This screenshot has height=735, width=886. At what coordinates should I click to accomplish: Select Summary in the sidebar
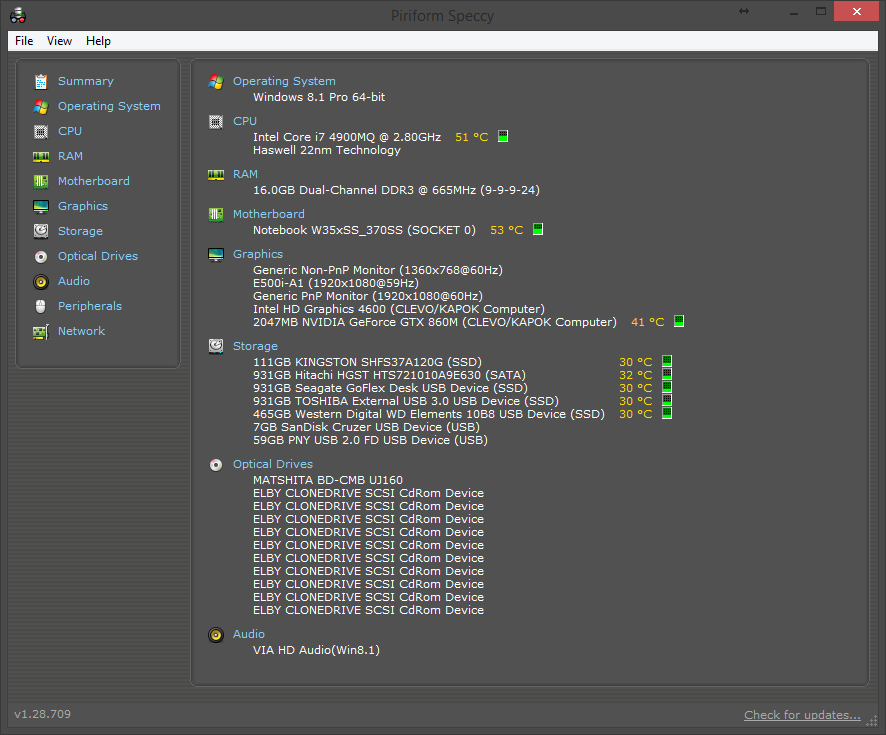click(86, 81)
